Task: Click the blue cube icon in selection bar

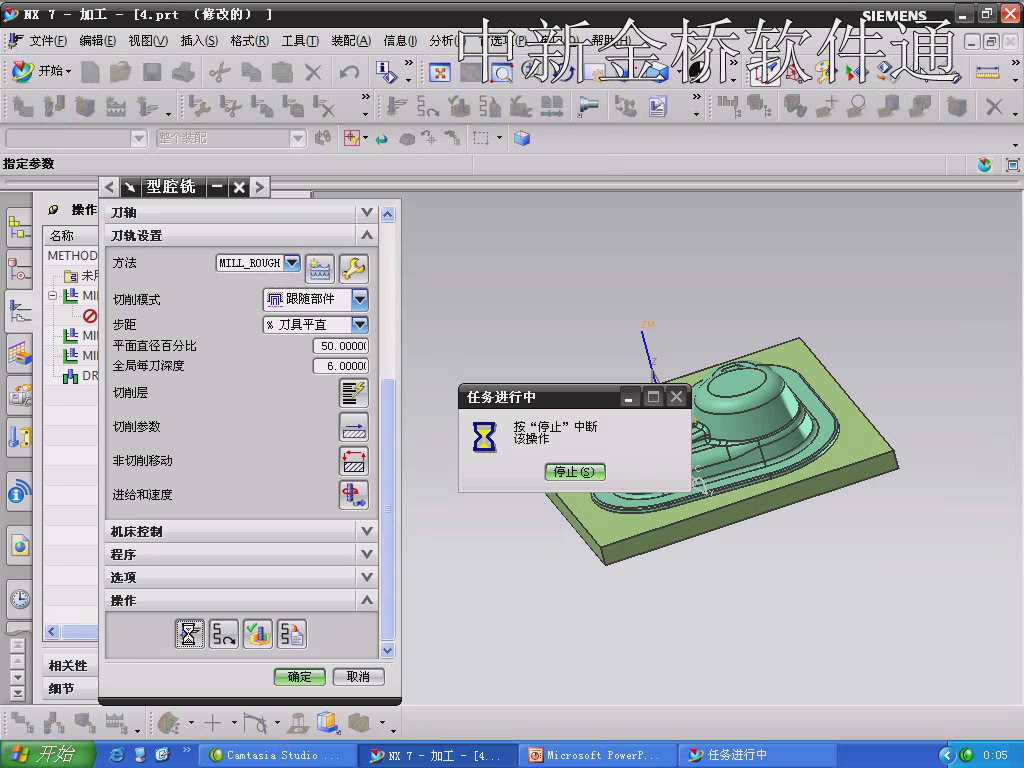Action: click(521, 138)
